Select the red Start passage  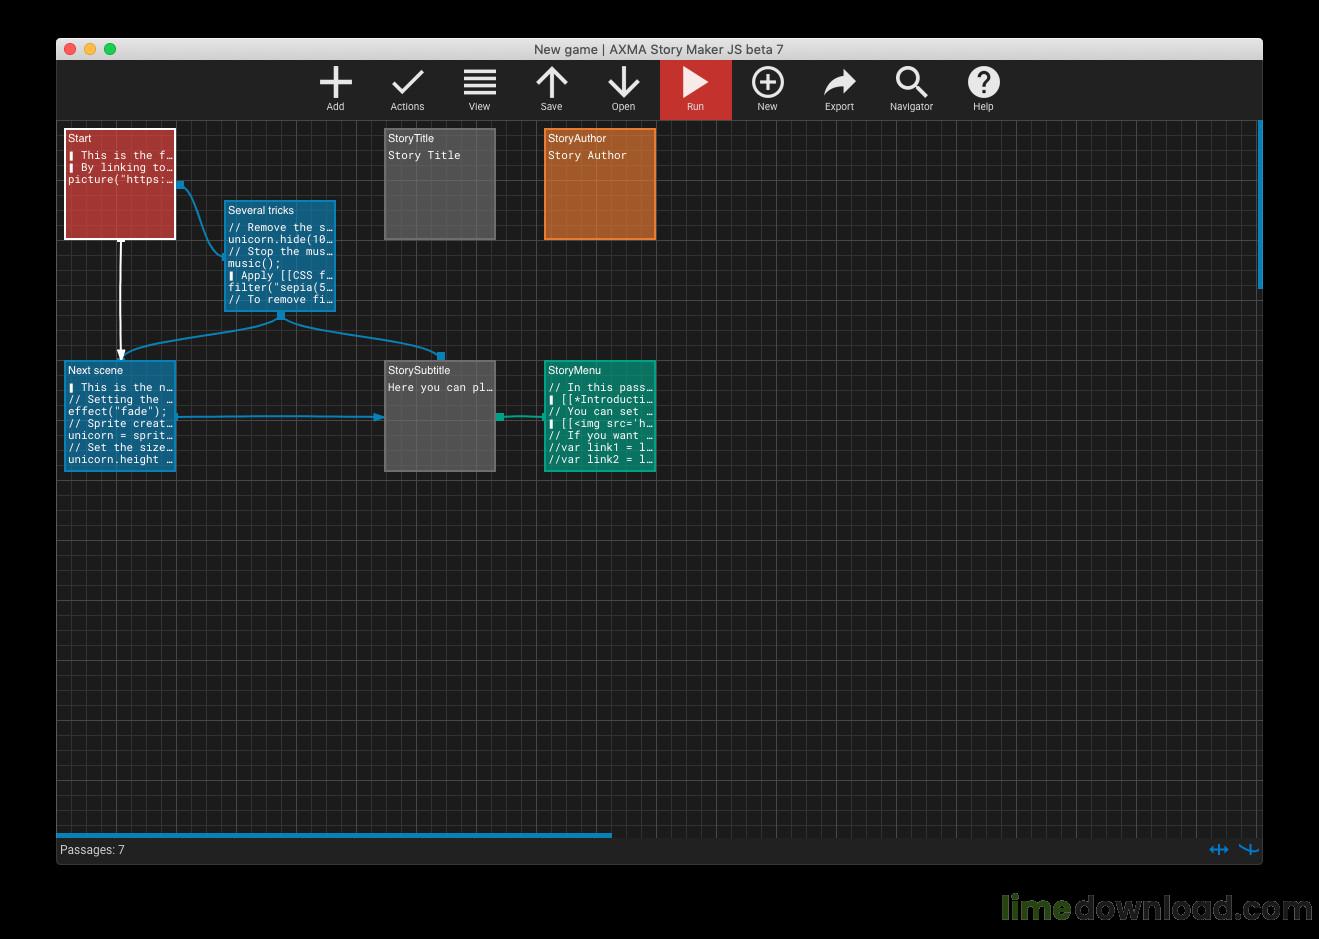tap(120, 184)
